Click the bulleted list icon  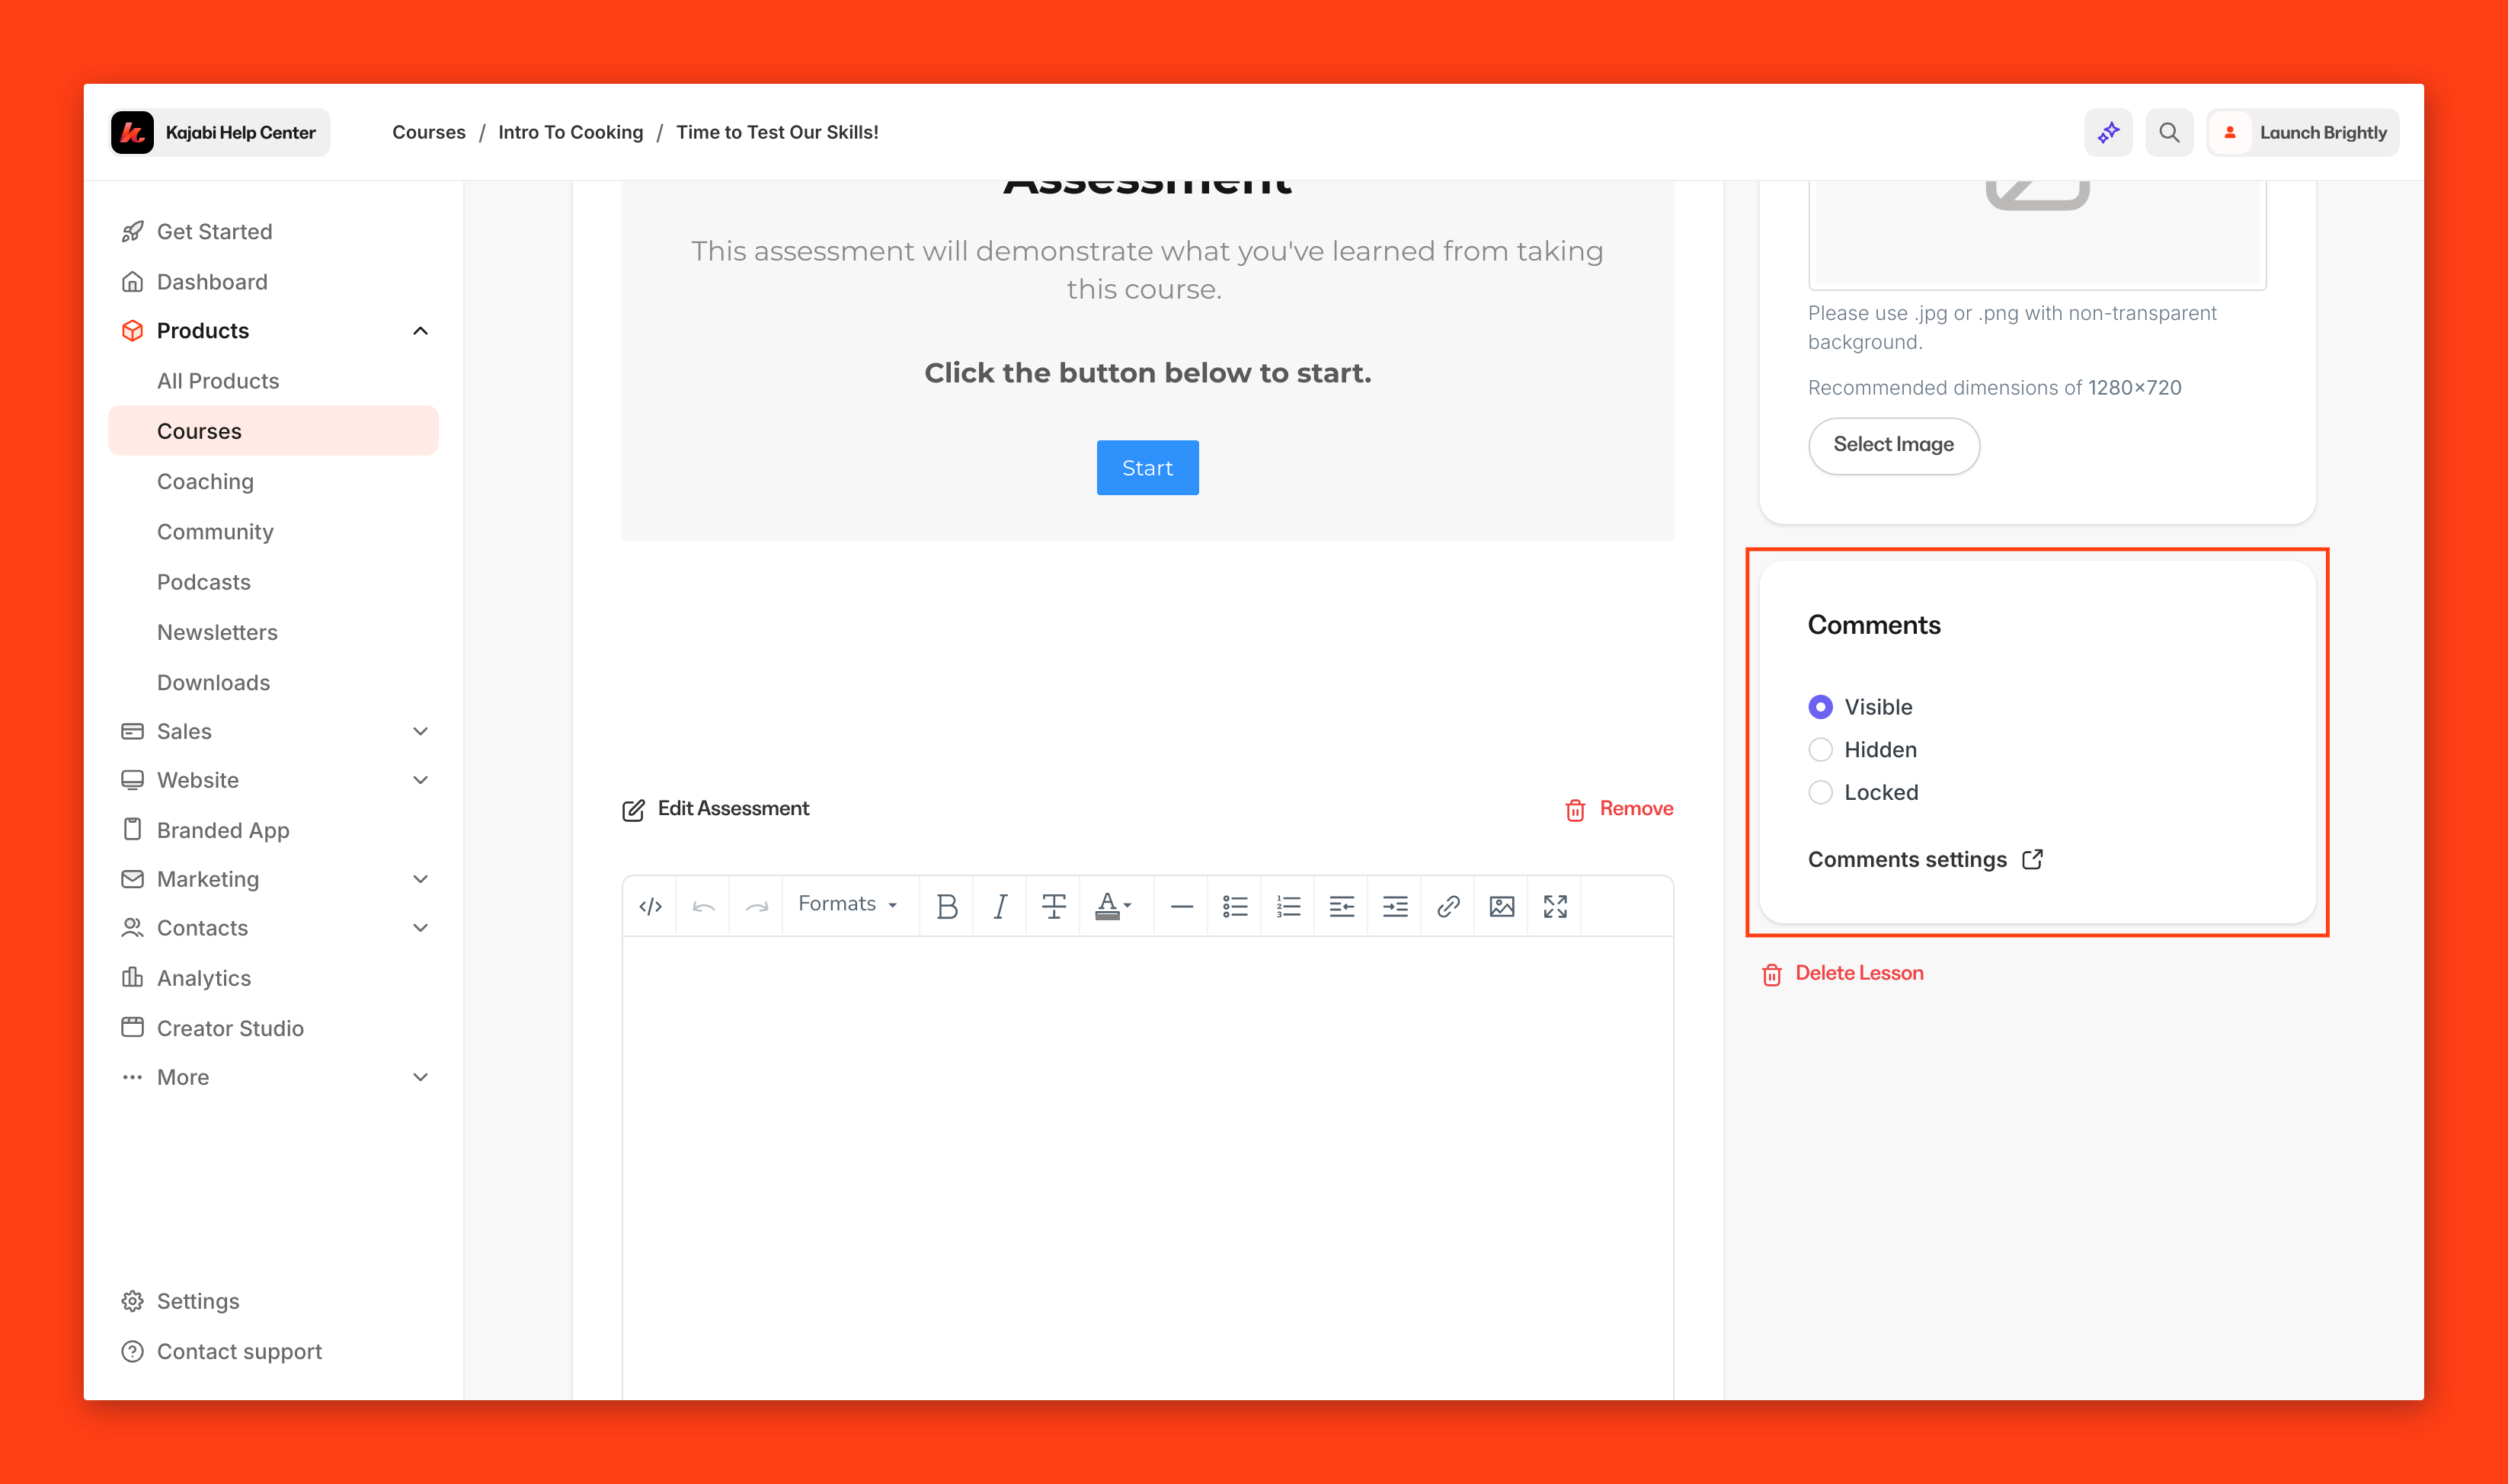[1234, 906]
